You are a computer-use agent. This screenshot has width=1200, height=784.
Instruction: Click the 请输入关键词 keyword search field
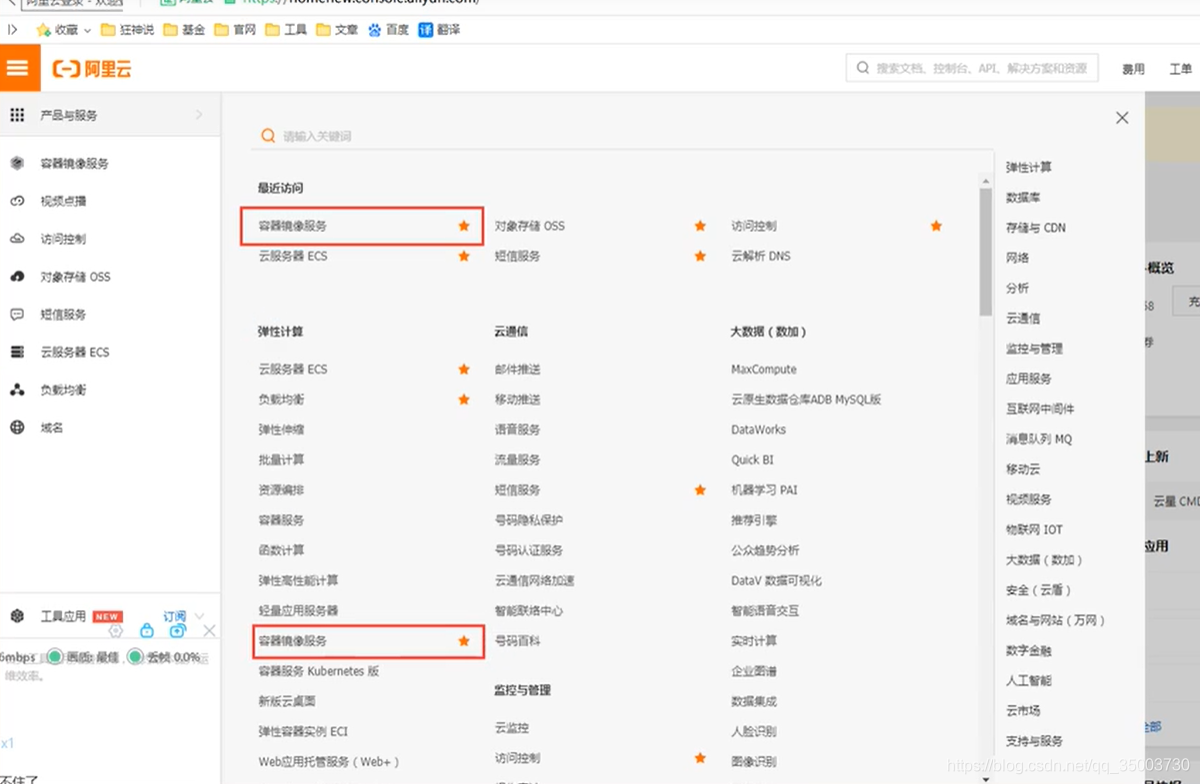click(622, 136)
